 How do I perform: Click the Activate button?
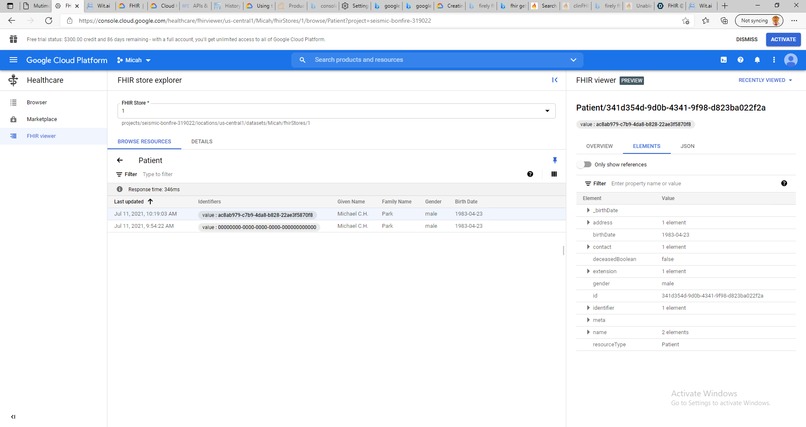point(783,39)
